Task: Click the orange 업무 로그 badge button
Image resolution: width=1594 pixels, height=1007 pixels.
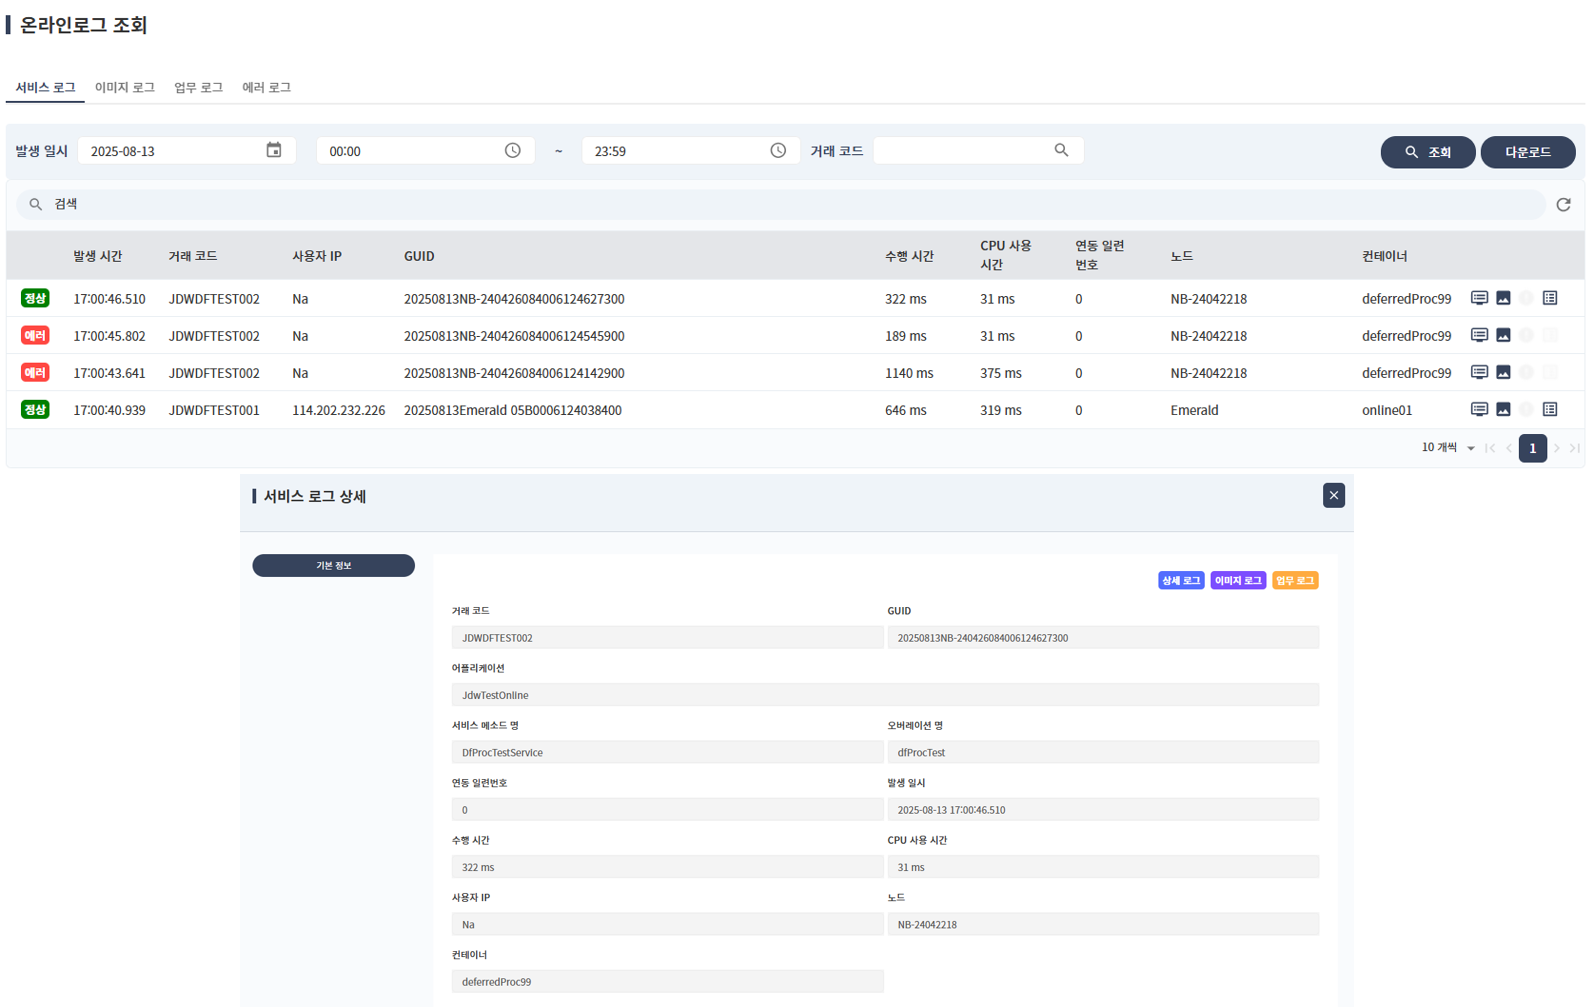Action: pyautogui.click(x=1294, y=580)
